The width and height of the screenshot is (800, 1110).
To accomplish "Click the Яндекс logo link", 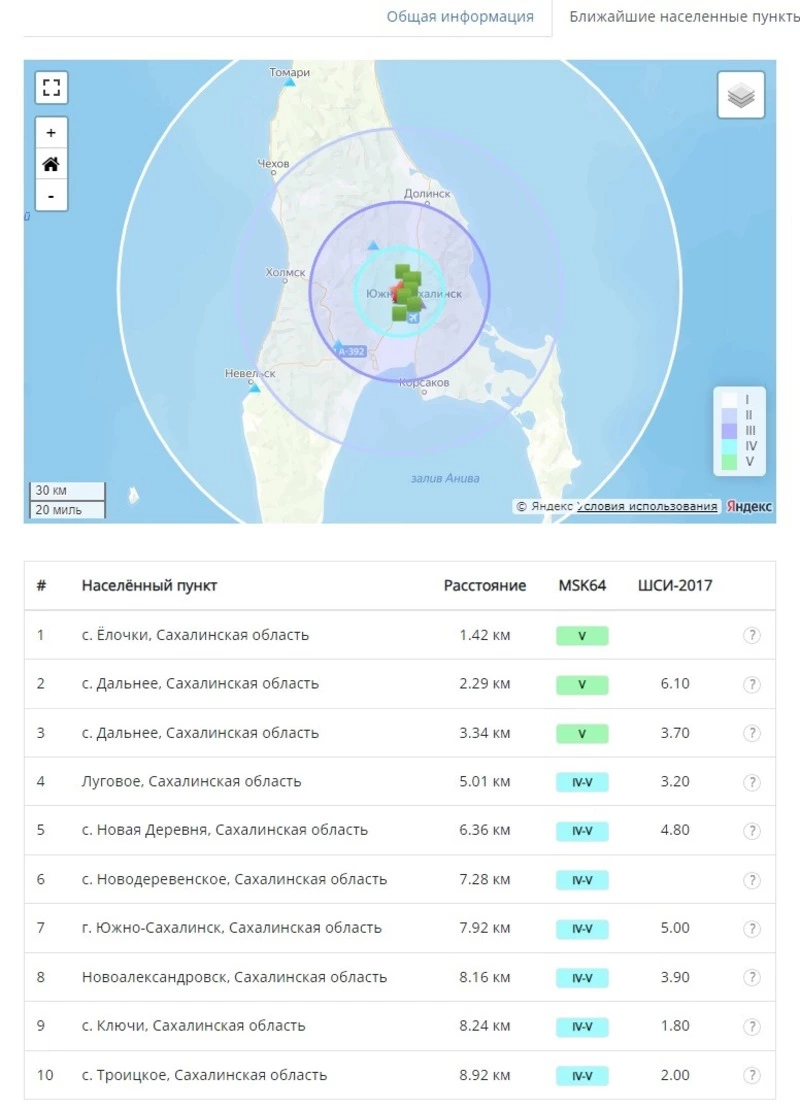I will tap(749, 506).
